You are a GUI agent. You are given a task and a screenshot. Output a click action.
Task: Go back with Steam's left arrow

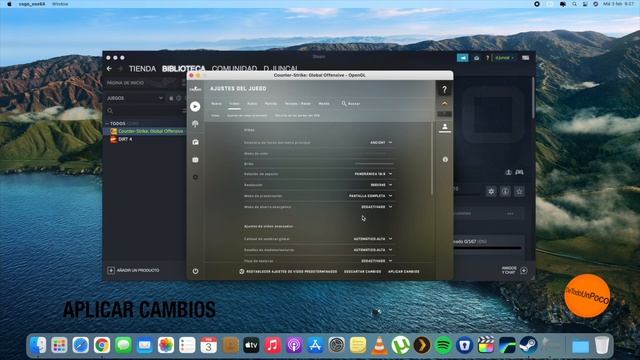(109, 69)
